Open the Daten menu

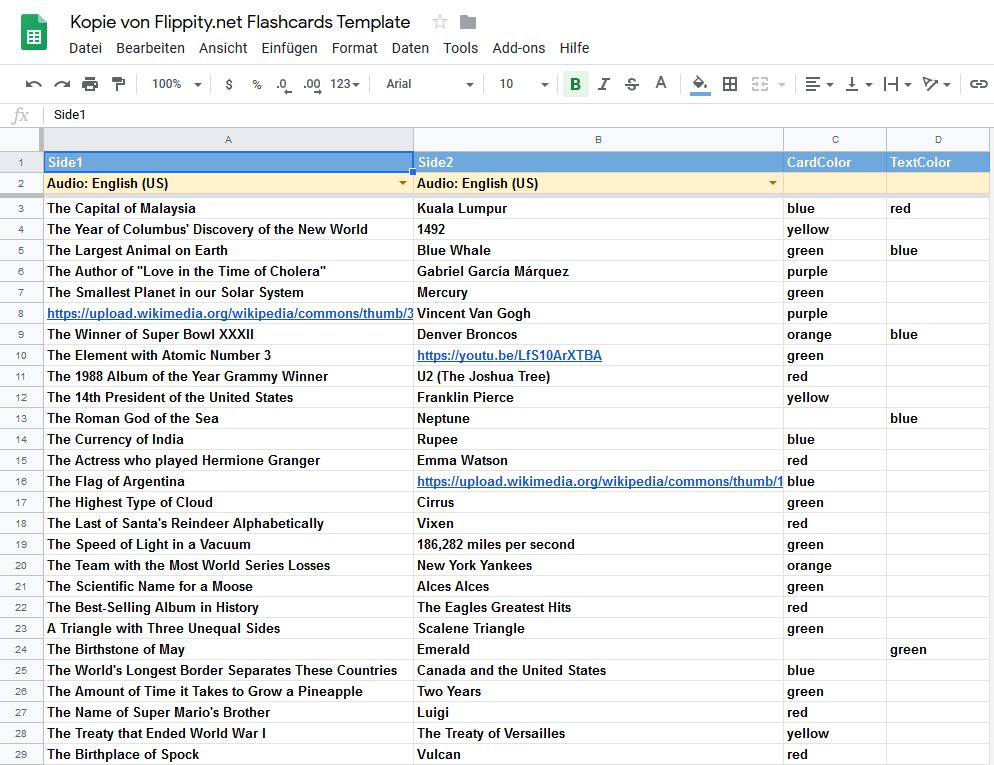(x=410, y=48)
